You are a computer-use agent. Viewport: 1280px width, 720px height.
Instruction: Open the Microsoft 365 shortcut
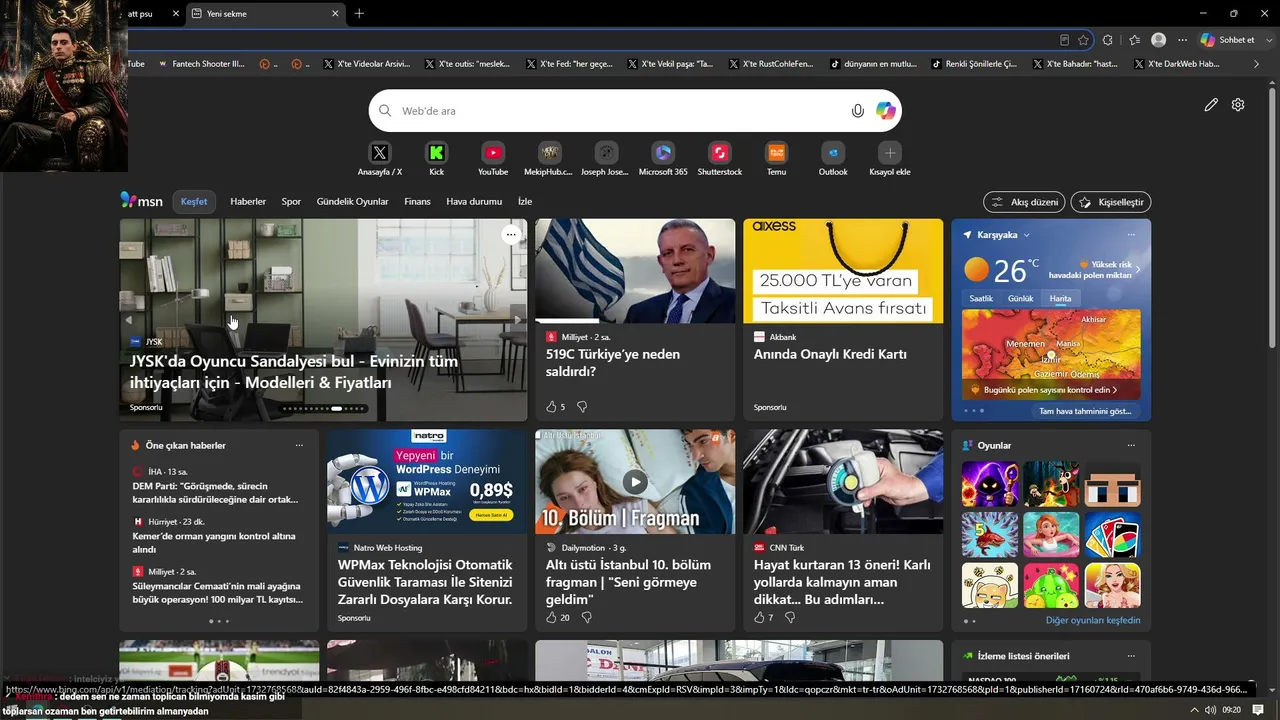tap(663, 158)
